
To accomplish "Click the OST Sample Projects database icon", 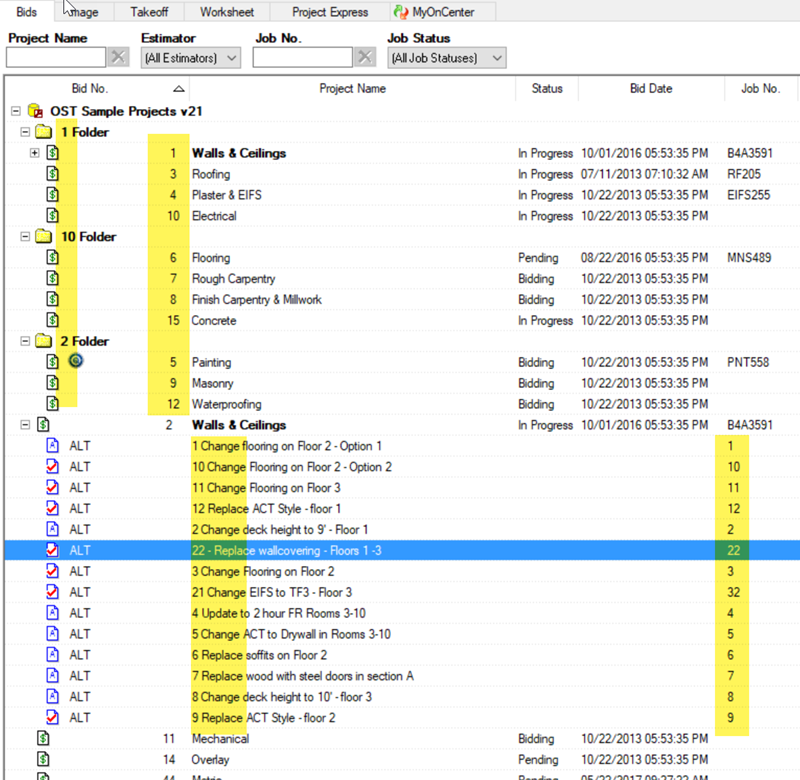I will [x=35, y=111].
